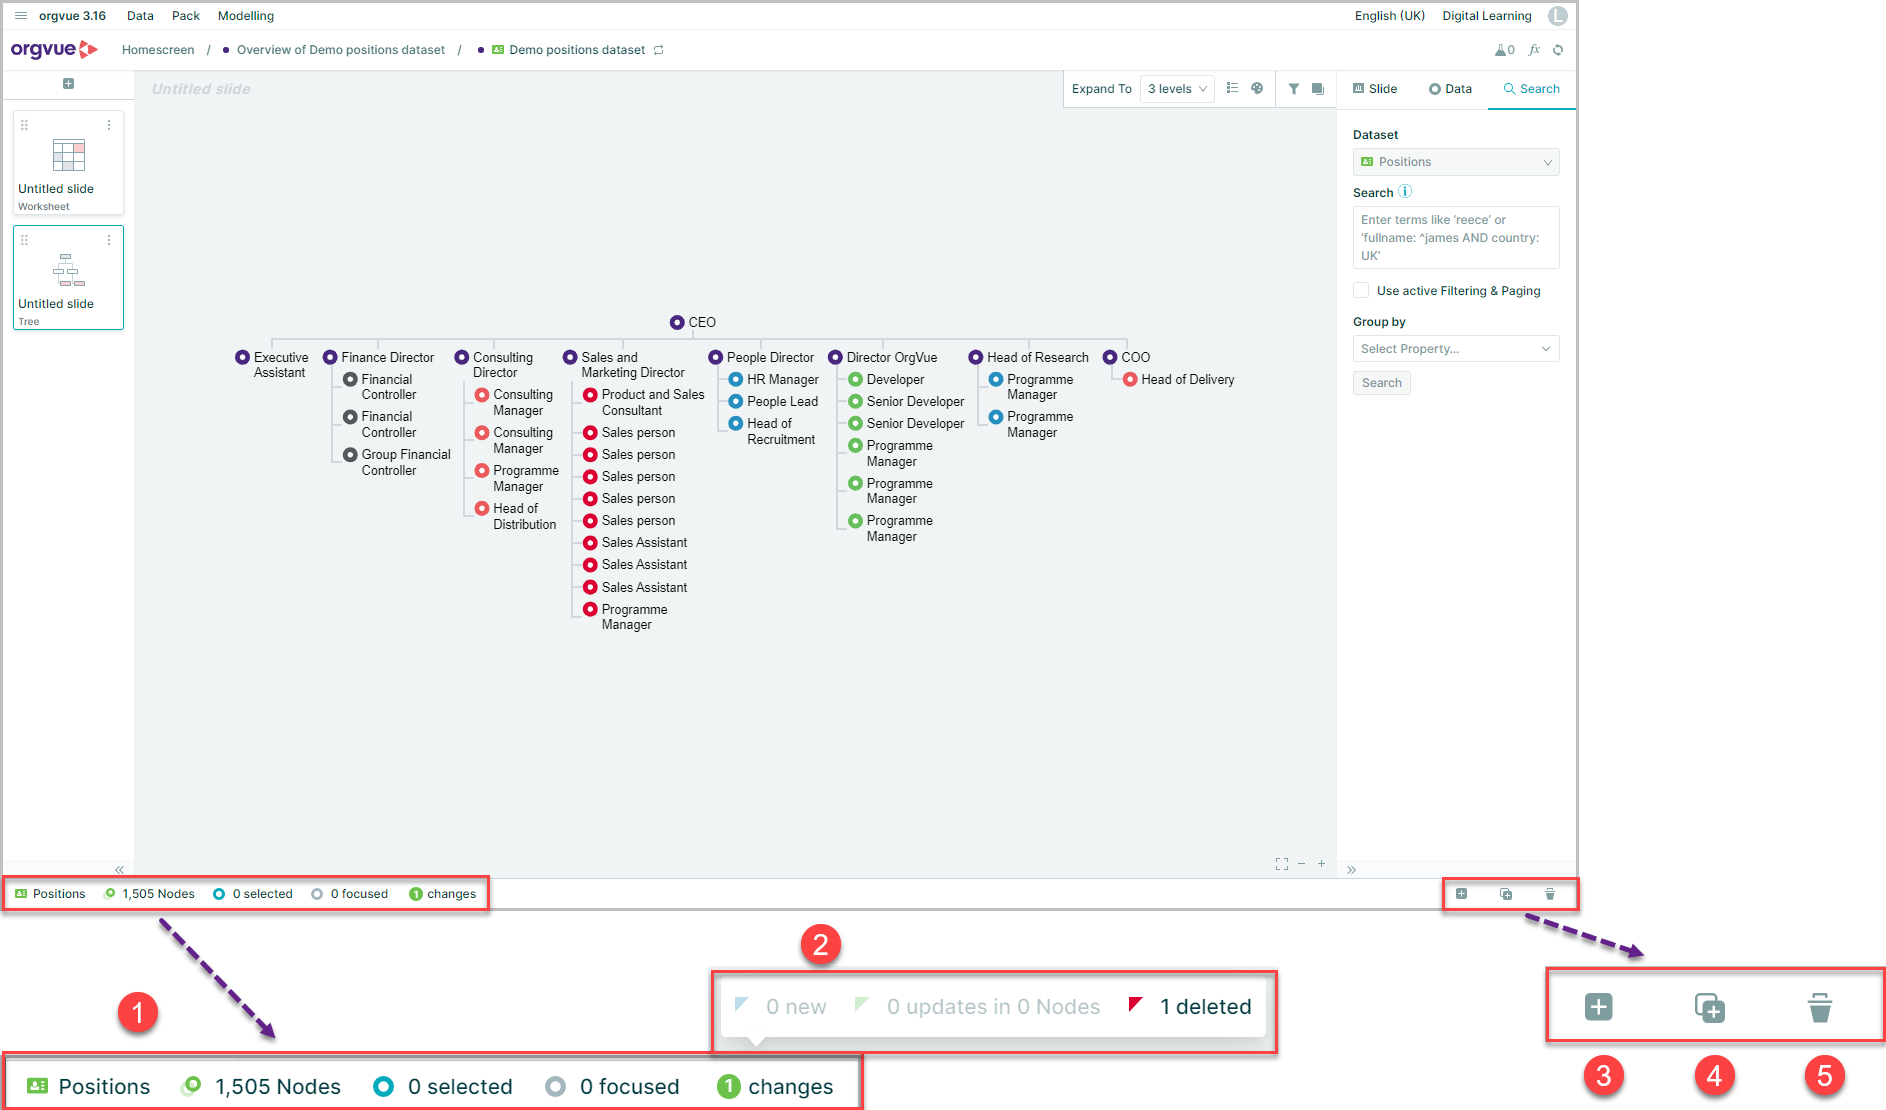
Task: Open the Modelling menu
Action: pyautogui.click(x=246, y=16)
